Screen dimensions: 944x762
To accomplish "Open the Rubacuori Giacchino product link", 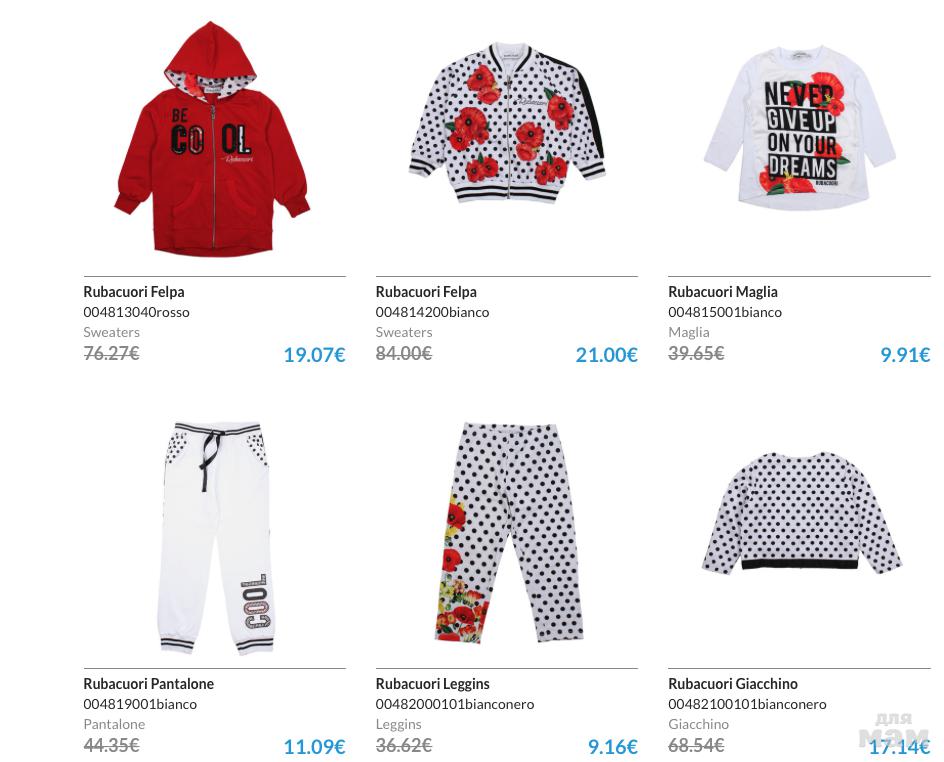I will pyautogui.click(x=733, y=684).
